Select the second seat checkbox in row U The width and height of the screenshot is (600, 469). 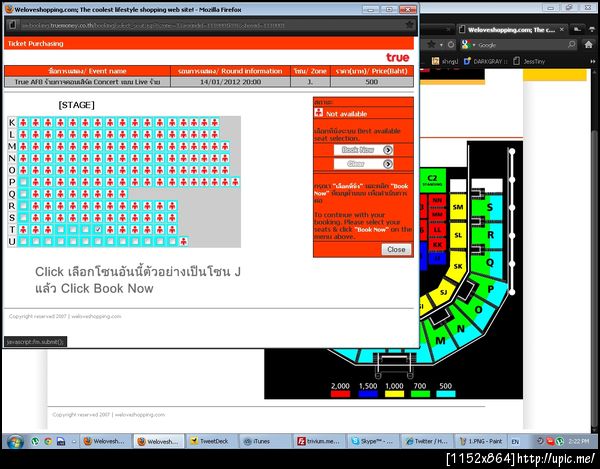click(x=36, y=241)
